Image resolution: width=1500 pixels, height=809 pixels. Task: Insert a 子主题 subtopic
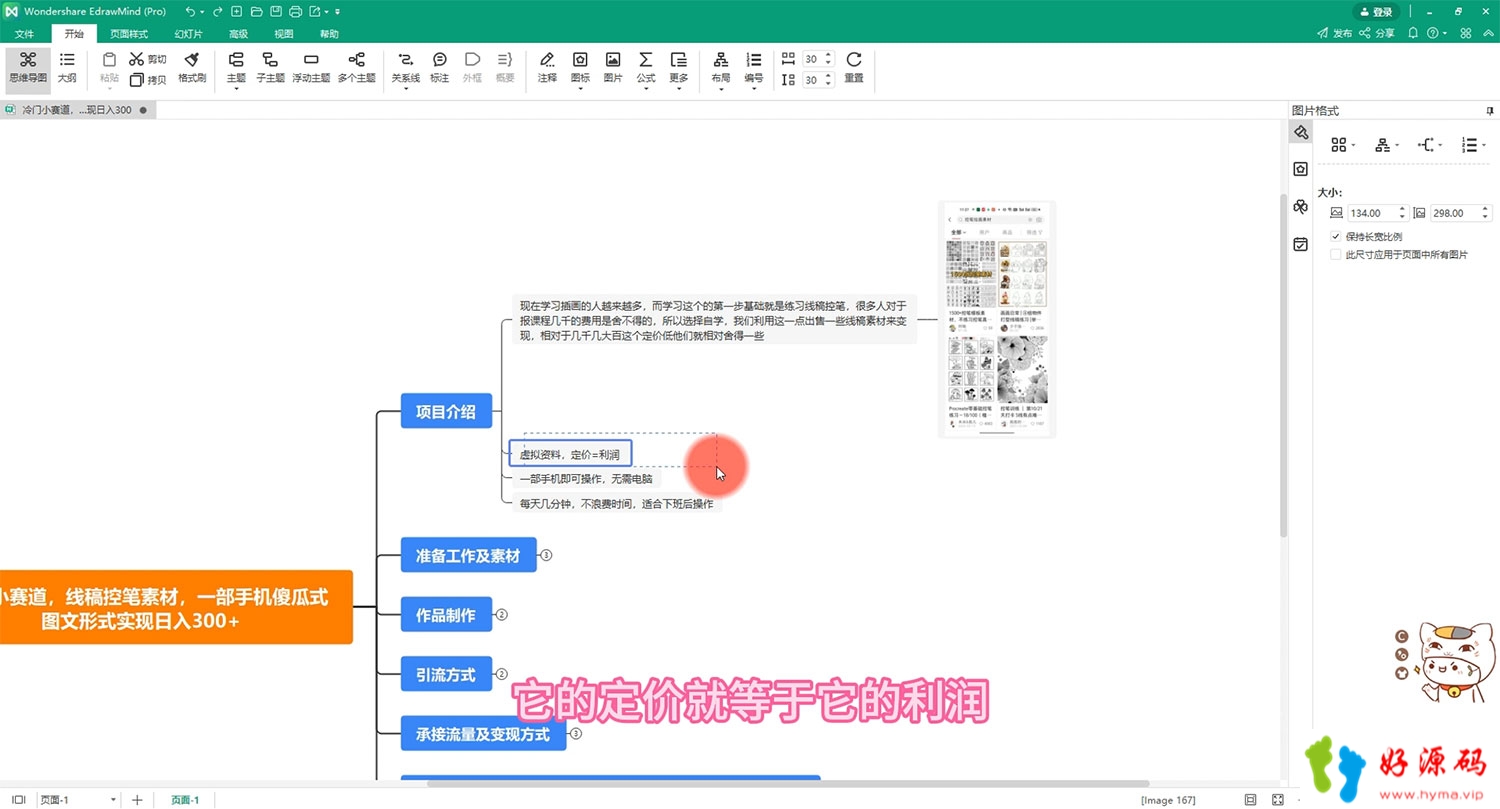pos(270,68)
